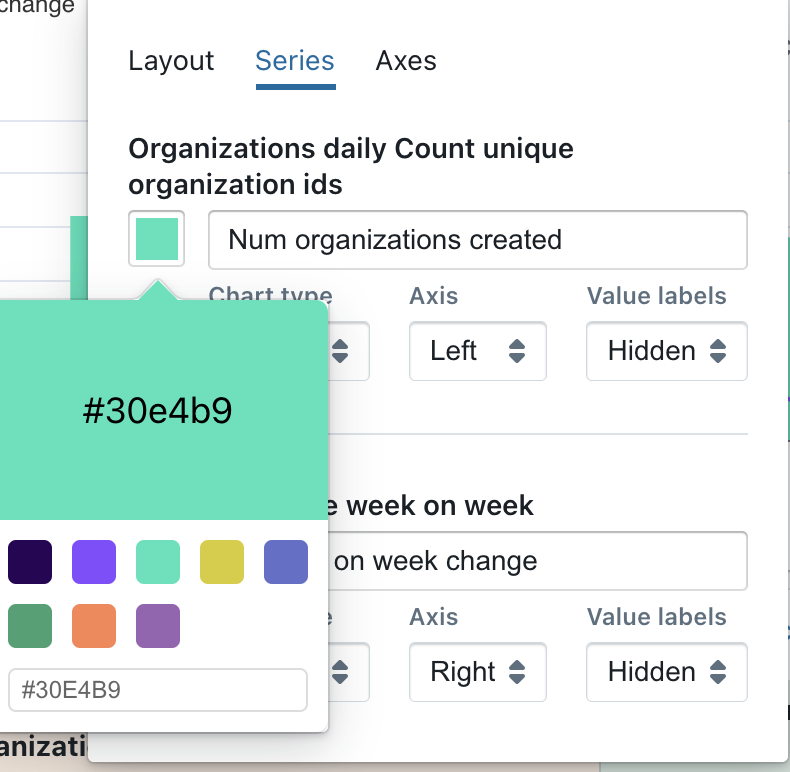Pick the dark purple color swatch
The width and height of the screenshot is (790, 772).
(x=30, y=562)
